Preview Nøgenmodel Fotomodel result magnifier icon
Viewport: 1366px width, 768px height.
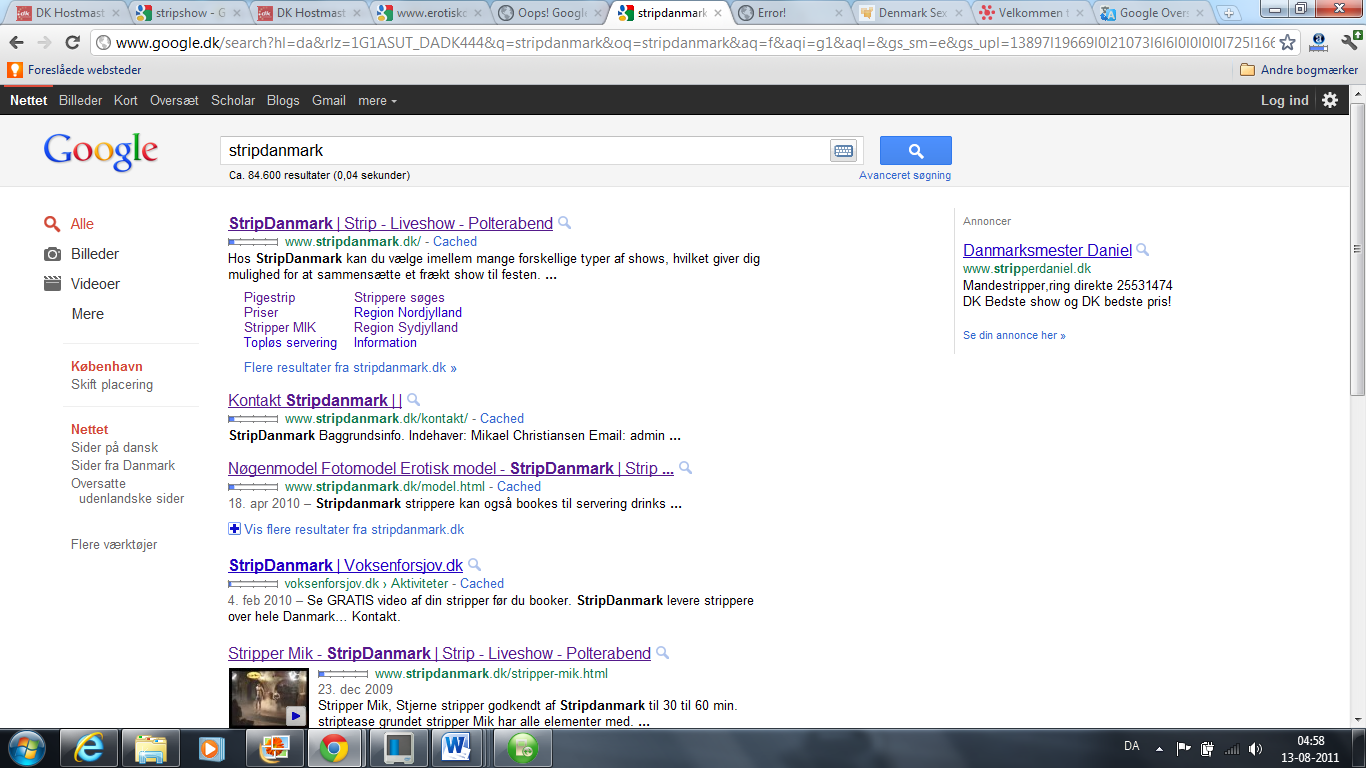[685, 468]
